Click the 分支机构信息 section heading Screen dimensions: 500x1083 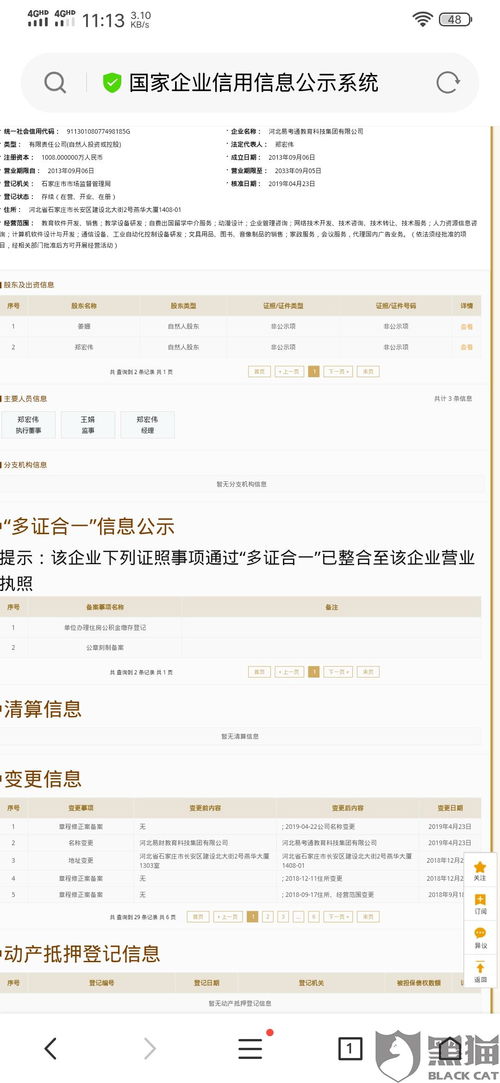click(x=25, y=465)
